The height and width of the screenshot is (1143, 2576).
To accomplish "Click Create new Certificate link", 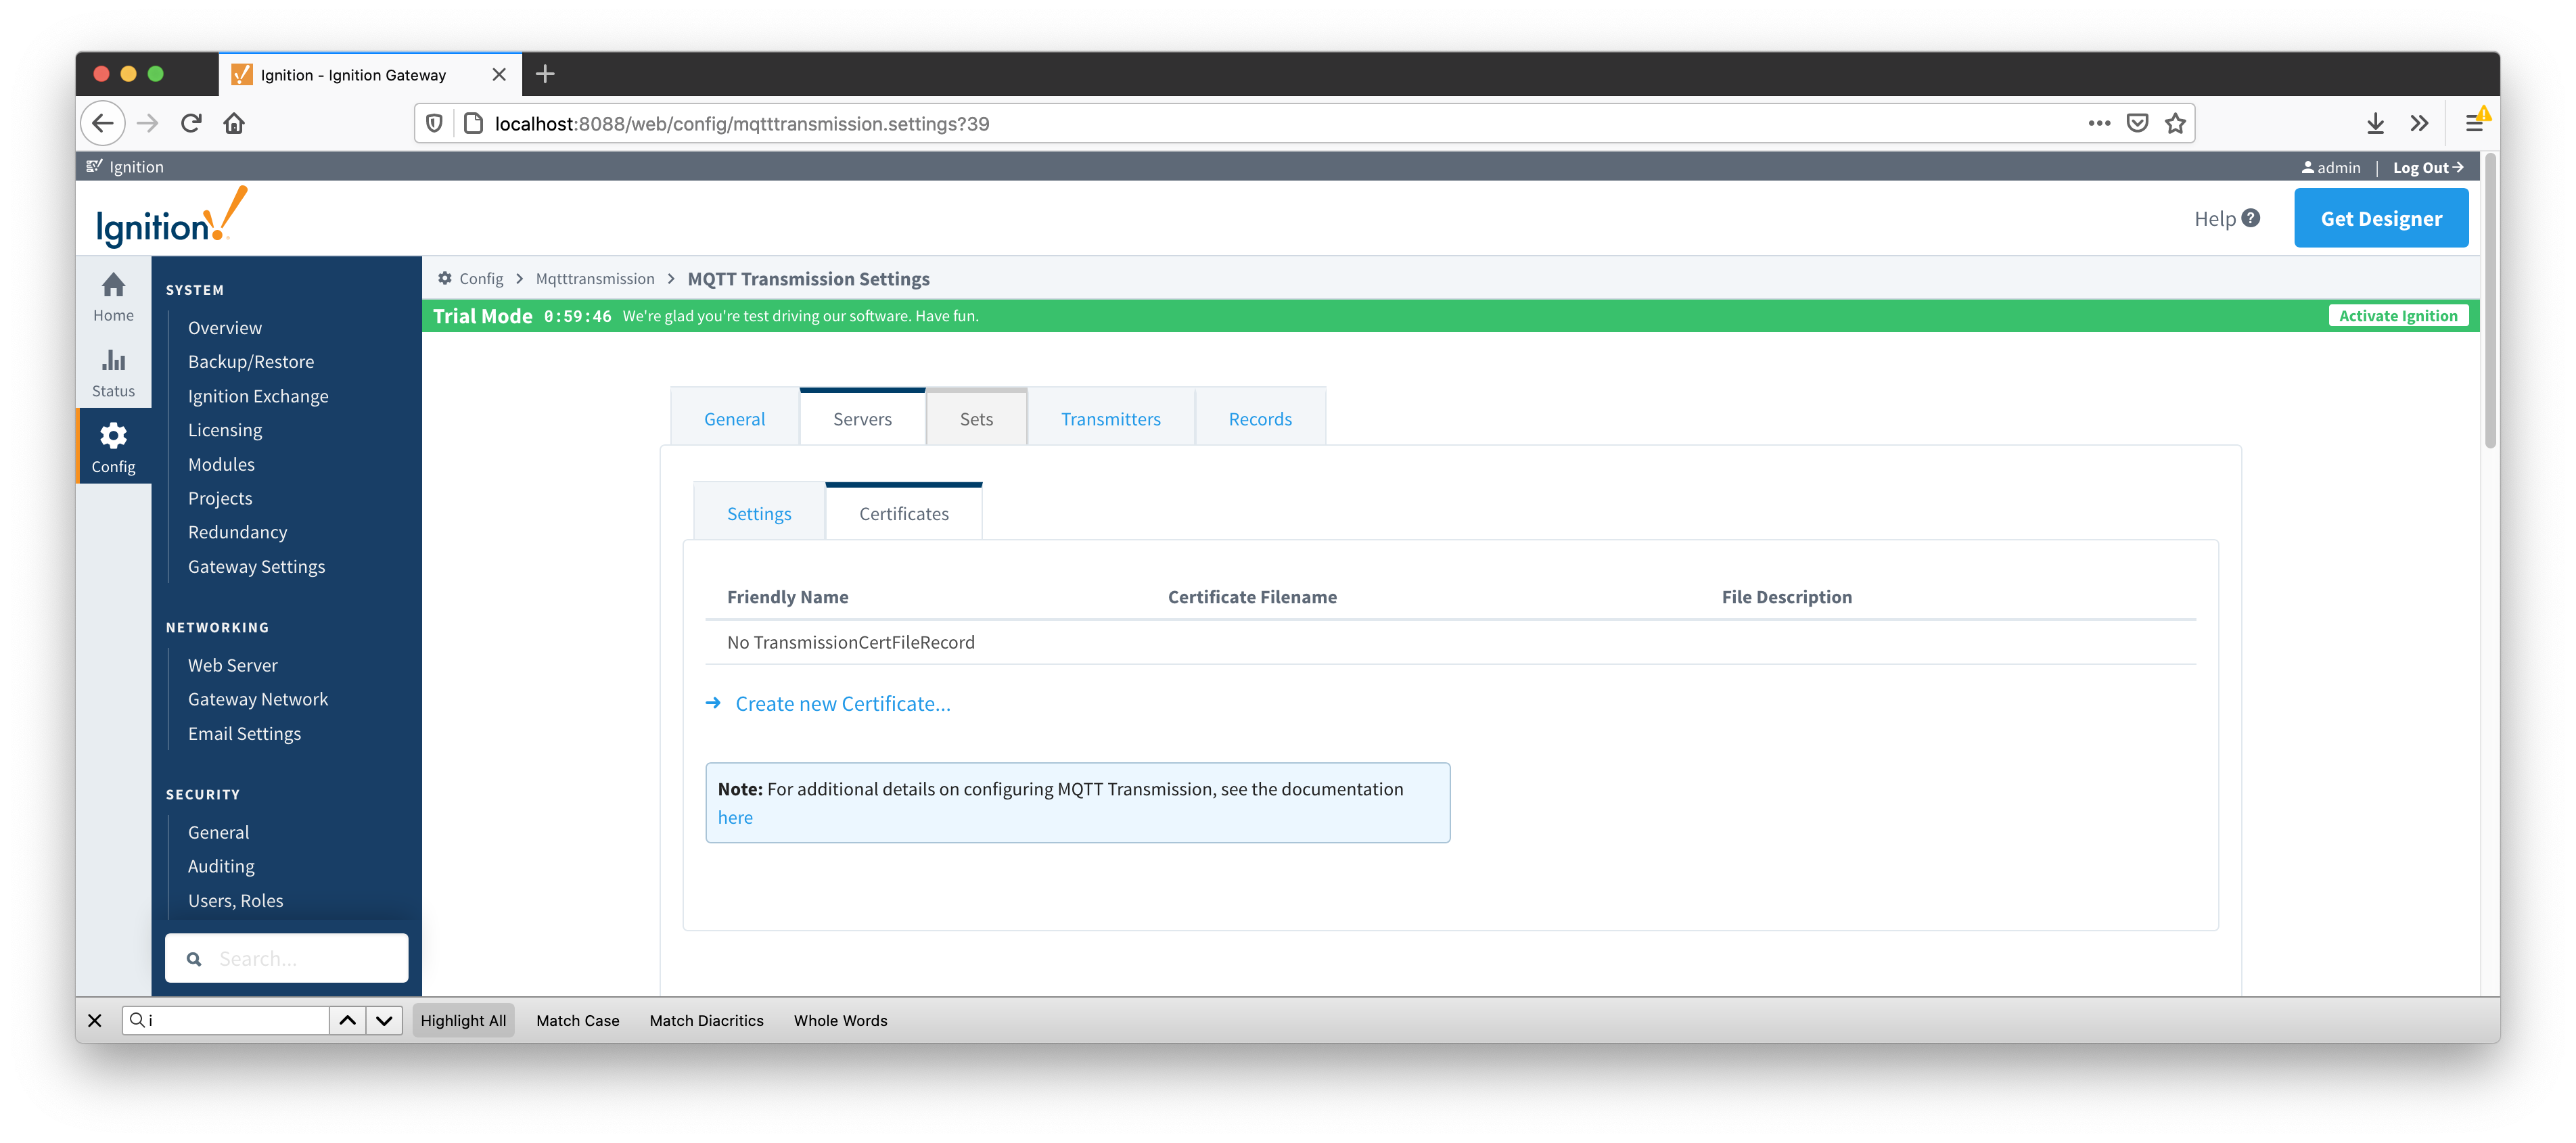I will pos(842,703).
